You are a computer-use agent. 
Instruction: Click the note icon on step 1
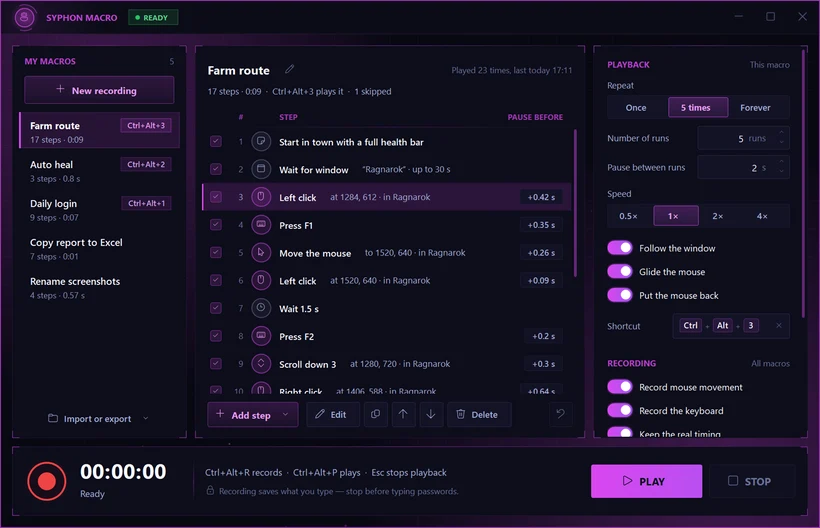261,141
